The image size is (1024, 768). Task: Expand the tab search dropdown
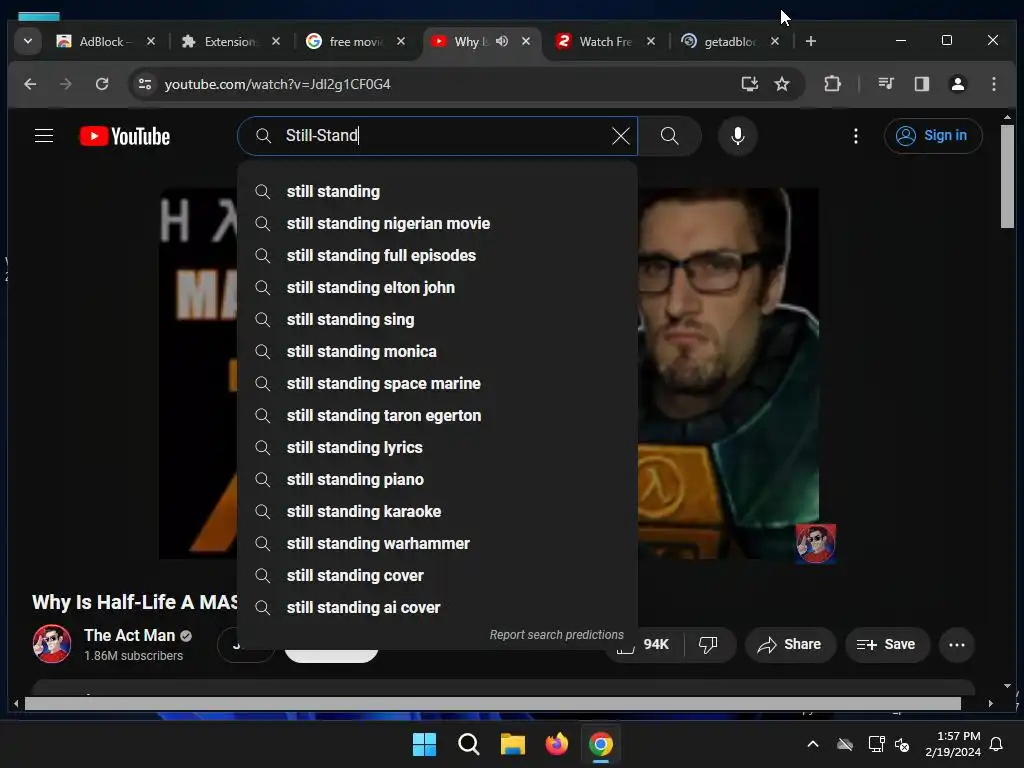coord(27,41)
